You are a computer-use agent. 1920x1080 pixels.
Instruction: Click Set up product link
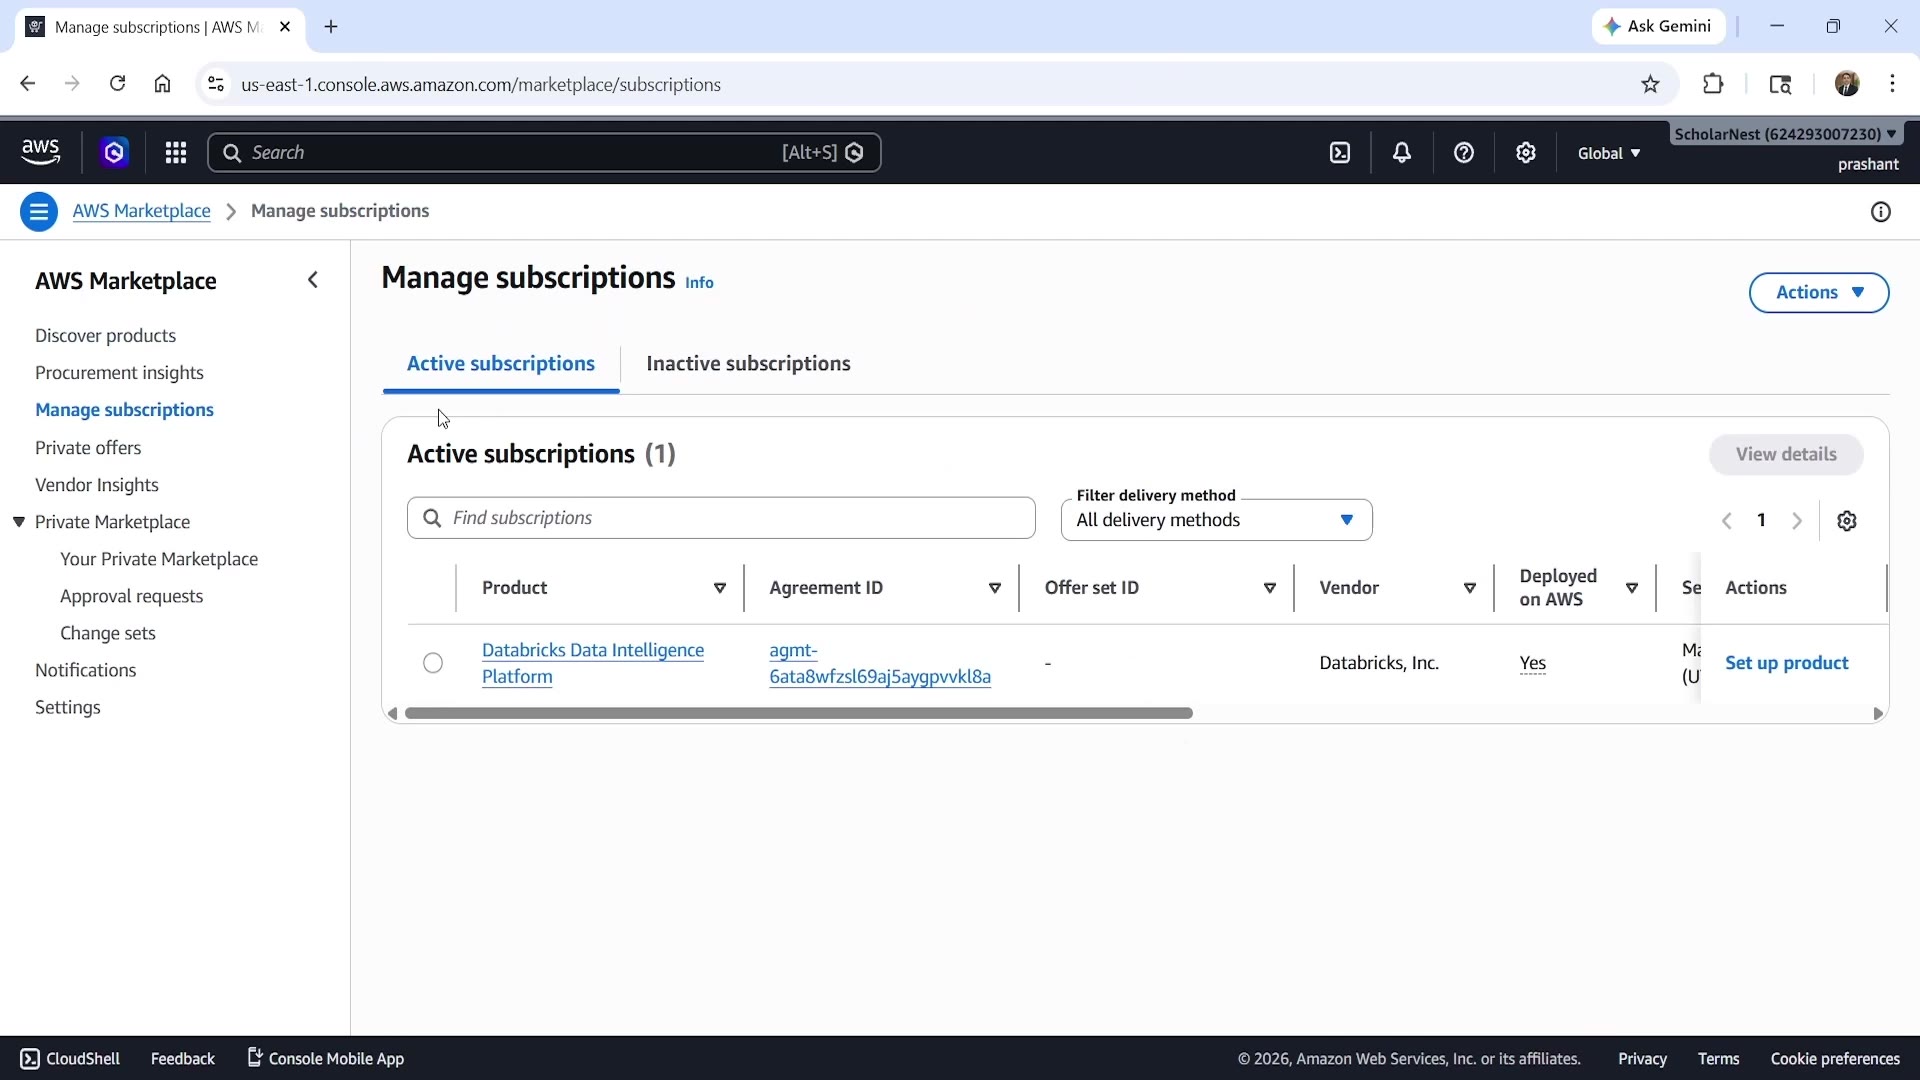[1787, 663]
